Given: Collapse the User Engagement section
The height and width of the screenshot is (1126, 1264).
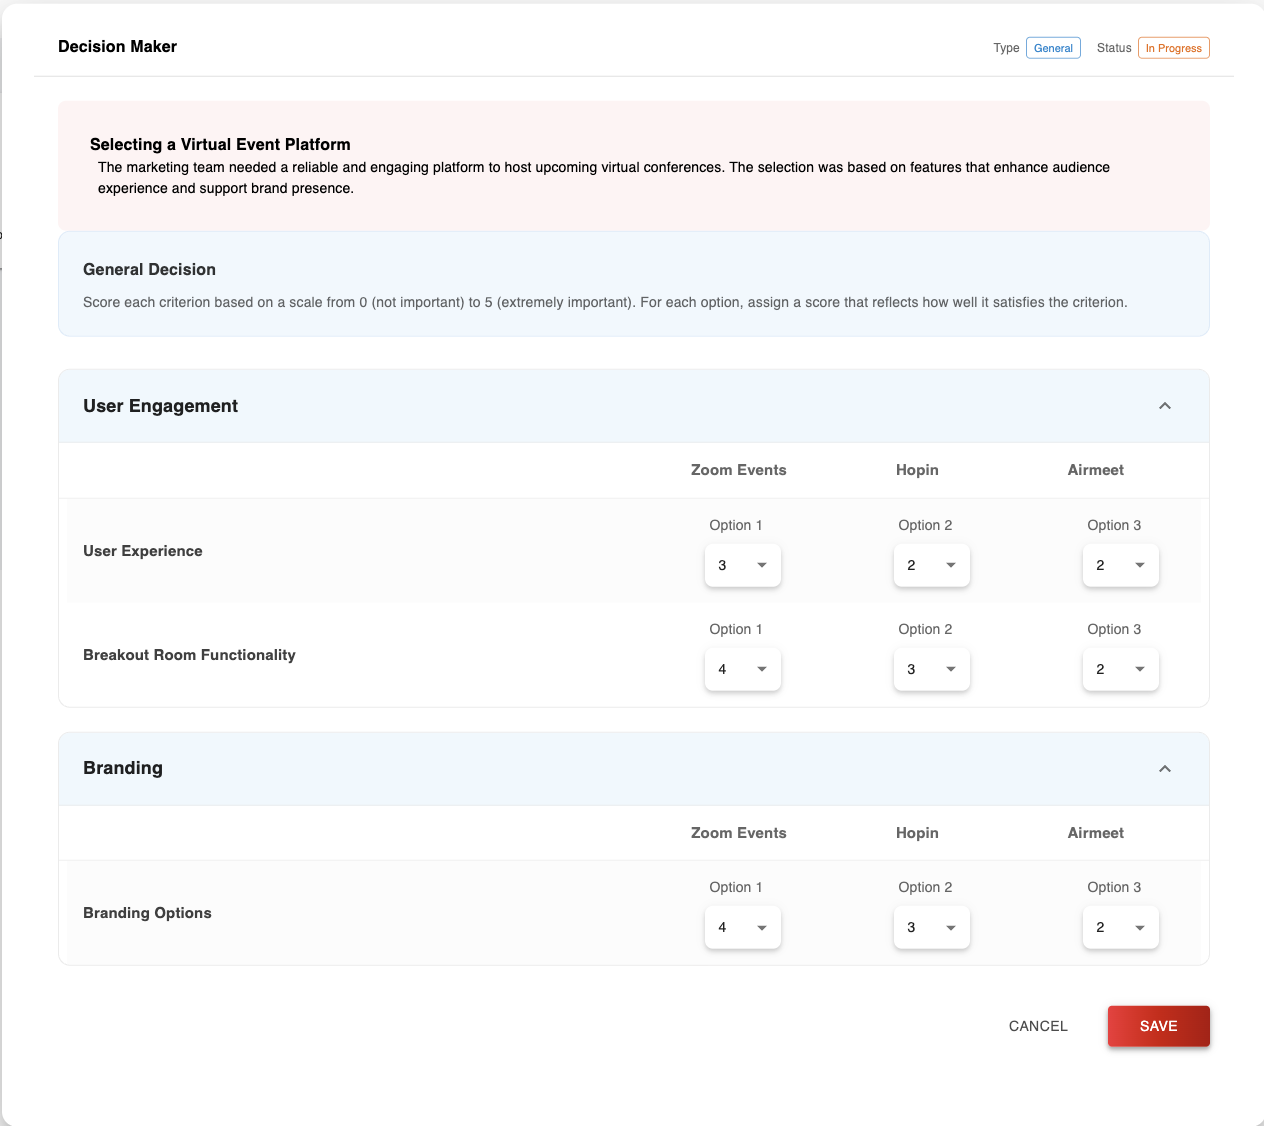Looking at the screenshot, I should (x=1164, y=406).
